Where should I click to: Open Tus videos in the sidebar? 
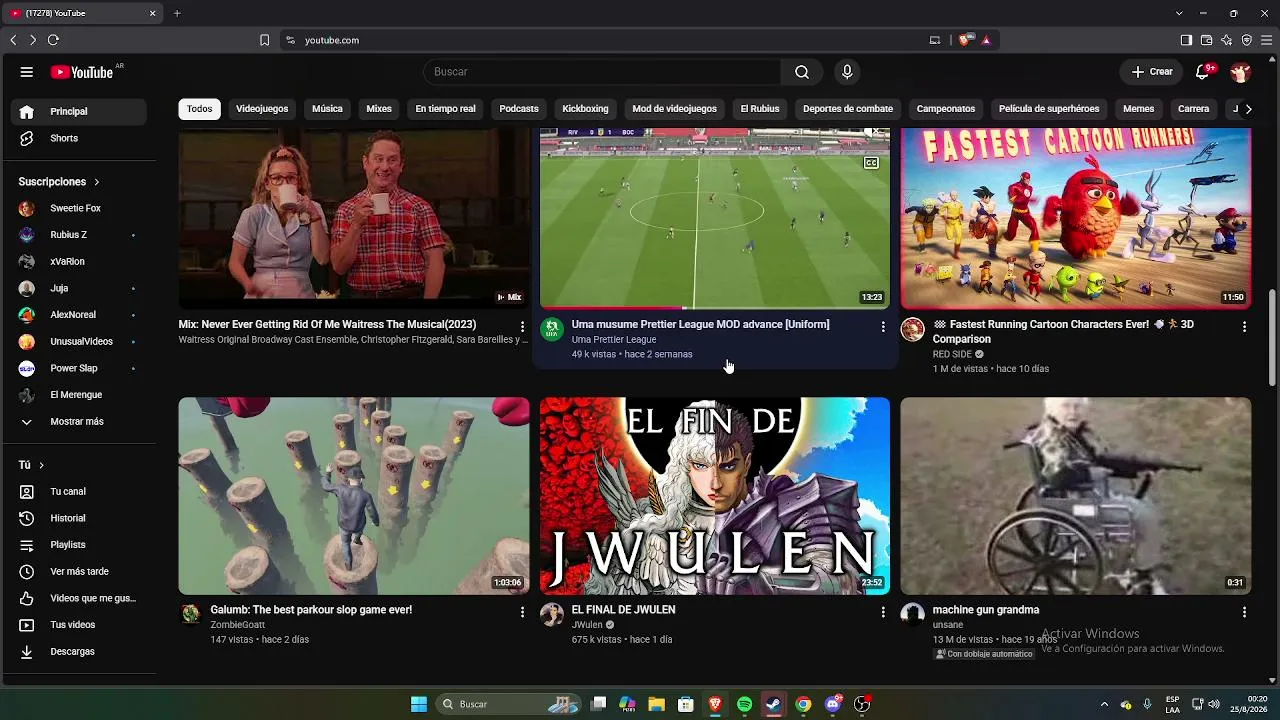click(x=78, y=625)
